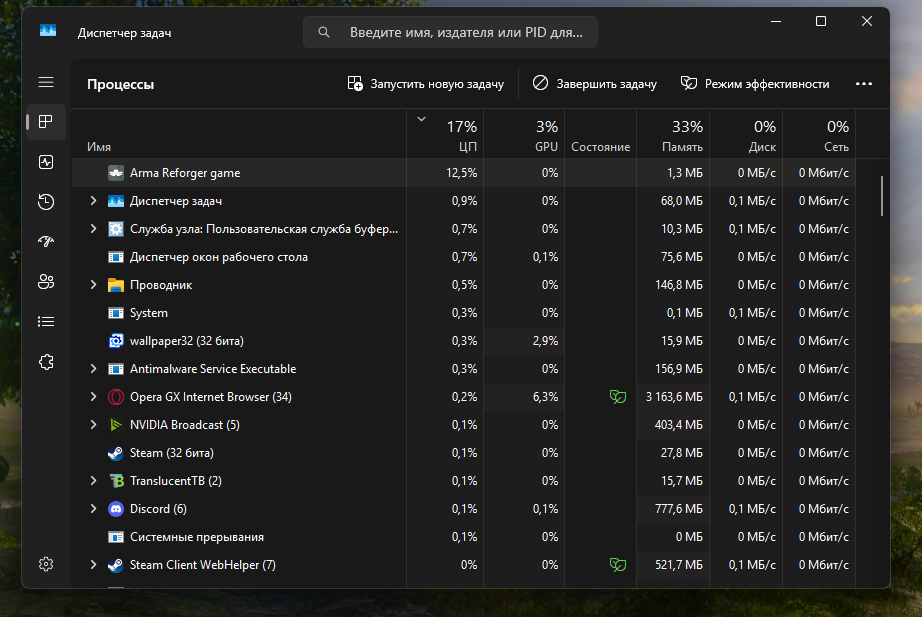
Task: Click the Opera GX browser icon
Action: pyautogui.click(x=116, y=397)
